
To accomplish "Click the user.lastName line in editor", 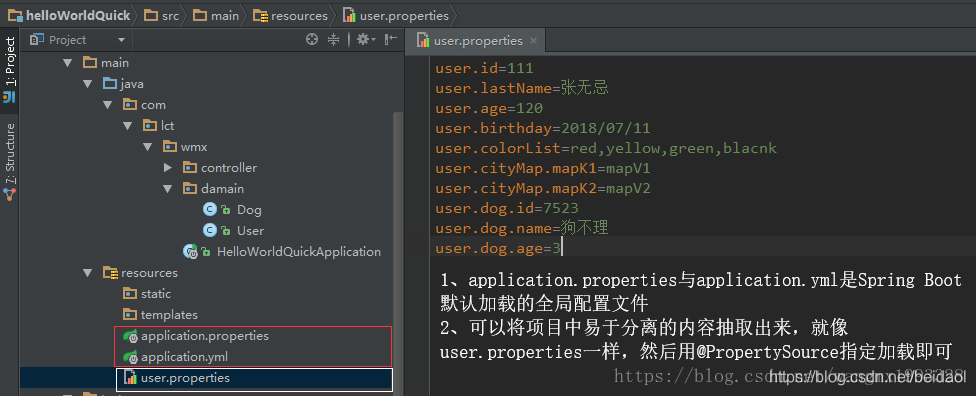I will pos(522,88).
